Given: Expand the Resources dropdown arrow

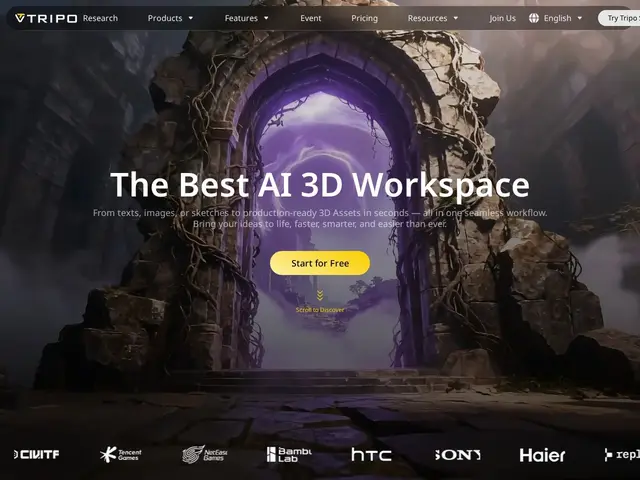Looking at the screenshot, I should tap(456, 18).
